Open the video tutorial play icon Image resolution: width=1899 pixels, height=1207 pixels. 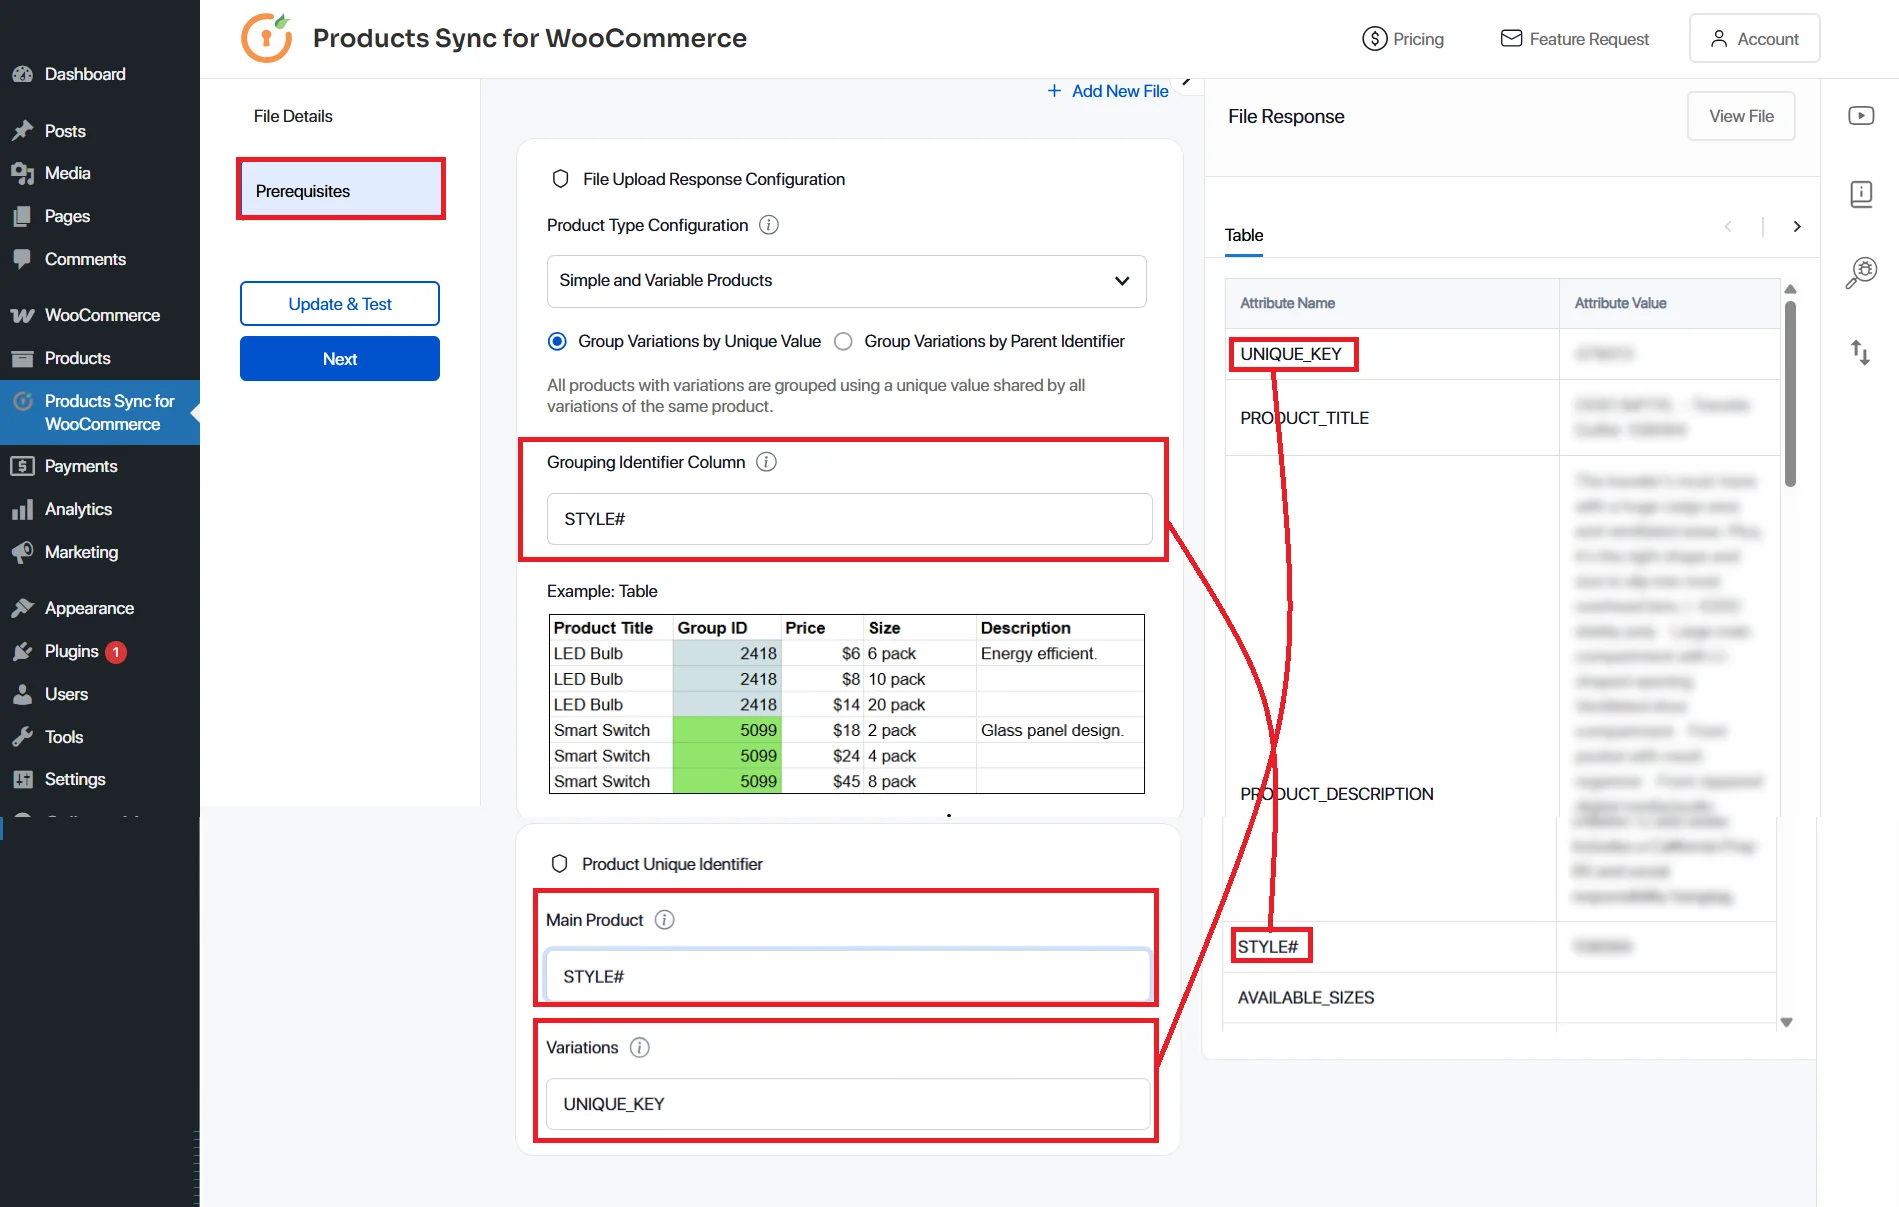1861,115
